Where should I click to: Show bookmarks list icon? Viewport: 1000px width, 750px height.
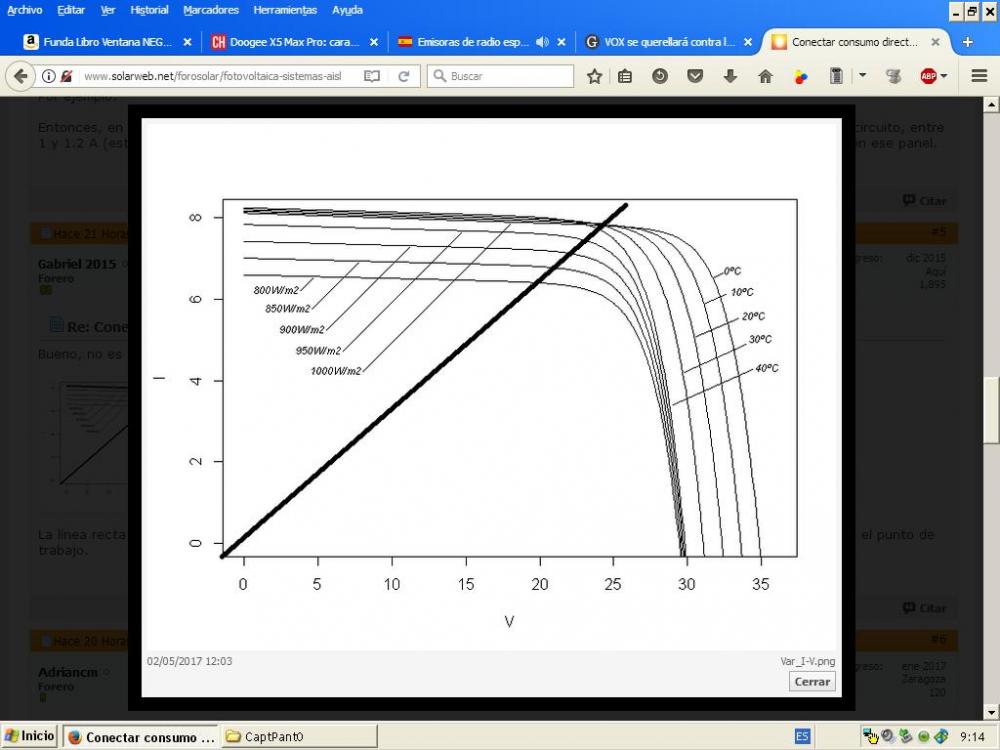(625, 77)
